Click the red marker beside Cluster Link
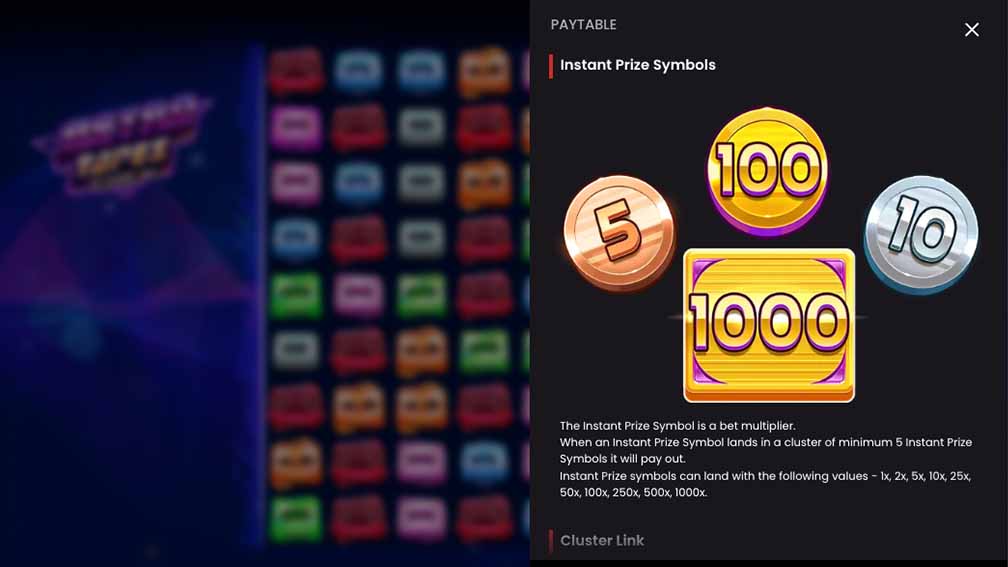Screen dimensions: 1008x567 (x=551, y=541)
